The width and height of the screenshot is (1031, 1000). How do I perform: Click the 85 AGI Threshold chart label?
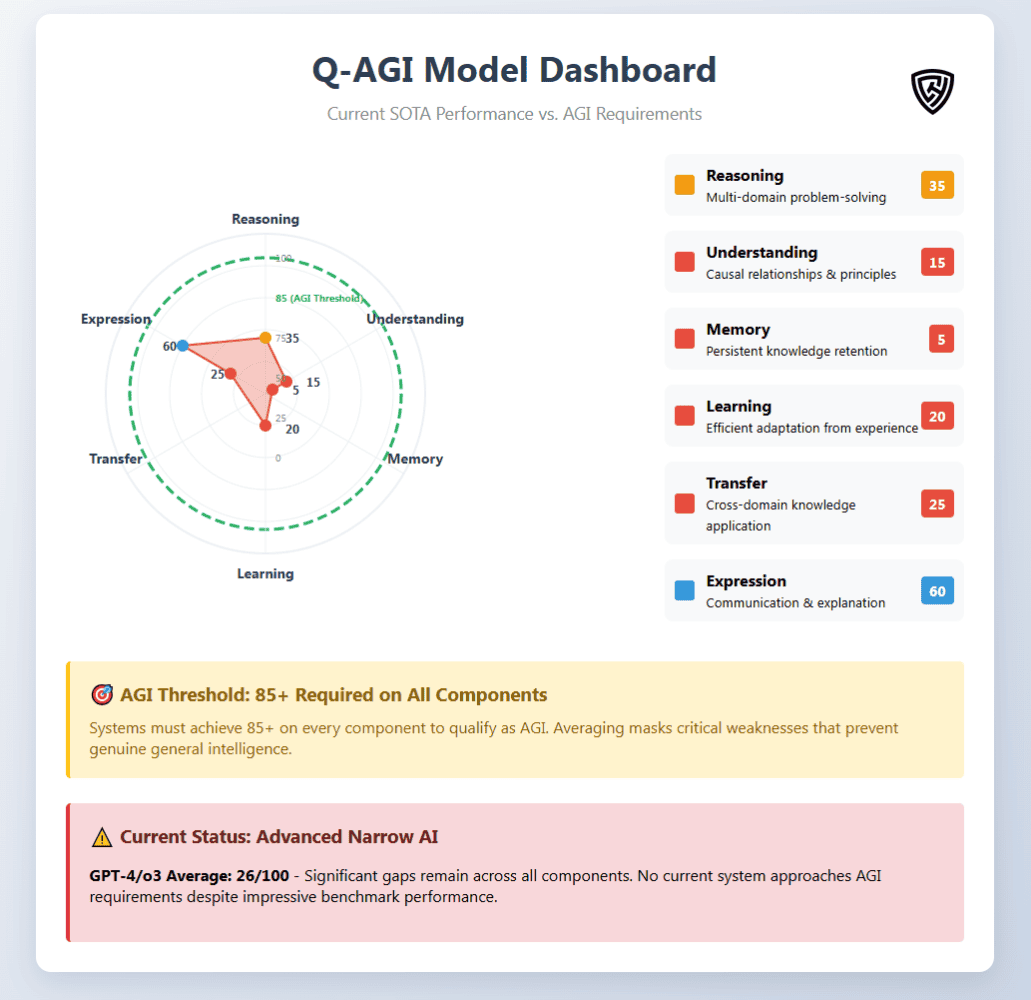[318, 298]
